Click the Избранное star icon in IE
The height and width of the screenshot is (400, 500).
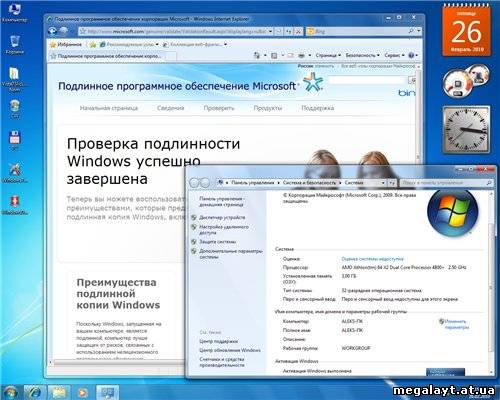point(53,44)
